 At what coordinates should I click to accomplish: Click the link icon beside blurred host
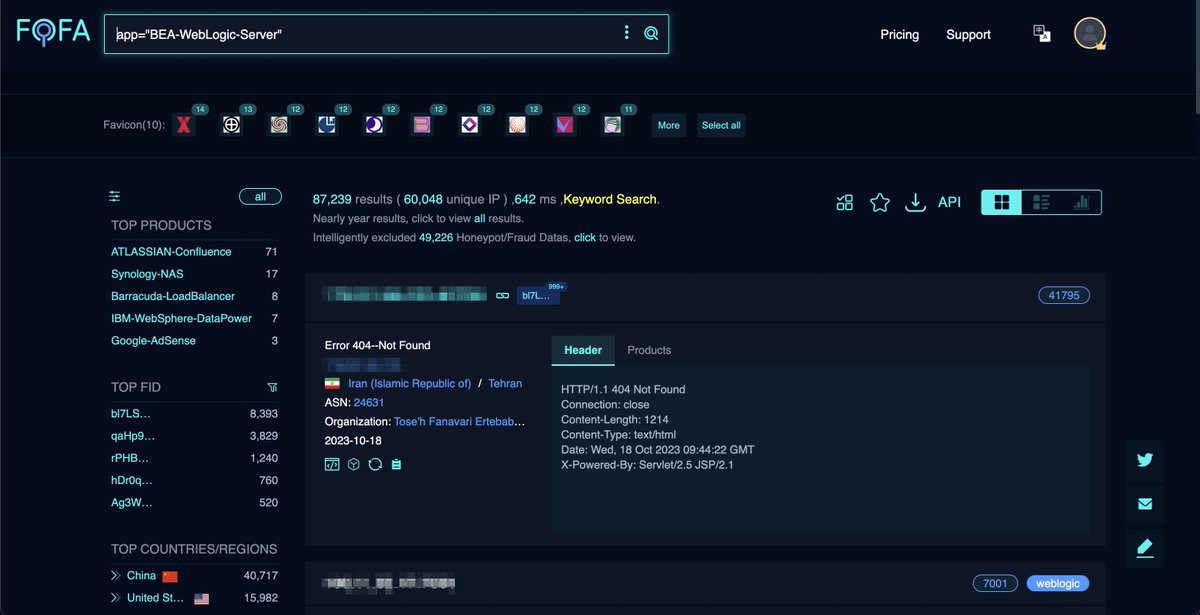click(503, 295)
